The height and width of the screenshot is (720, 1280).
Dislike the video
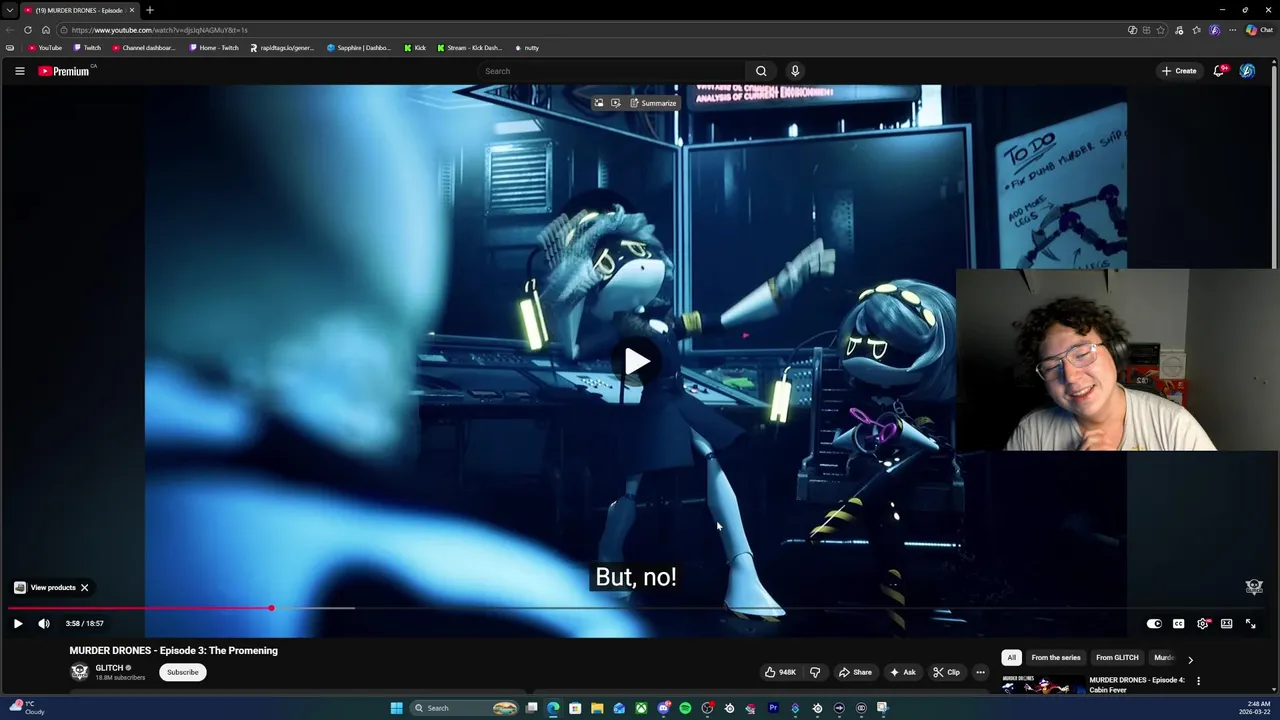(815, 672)
